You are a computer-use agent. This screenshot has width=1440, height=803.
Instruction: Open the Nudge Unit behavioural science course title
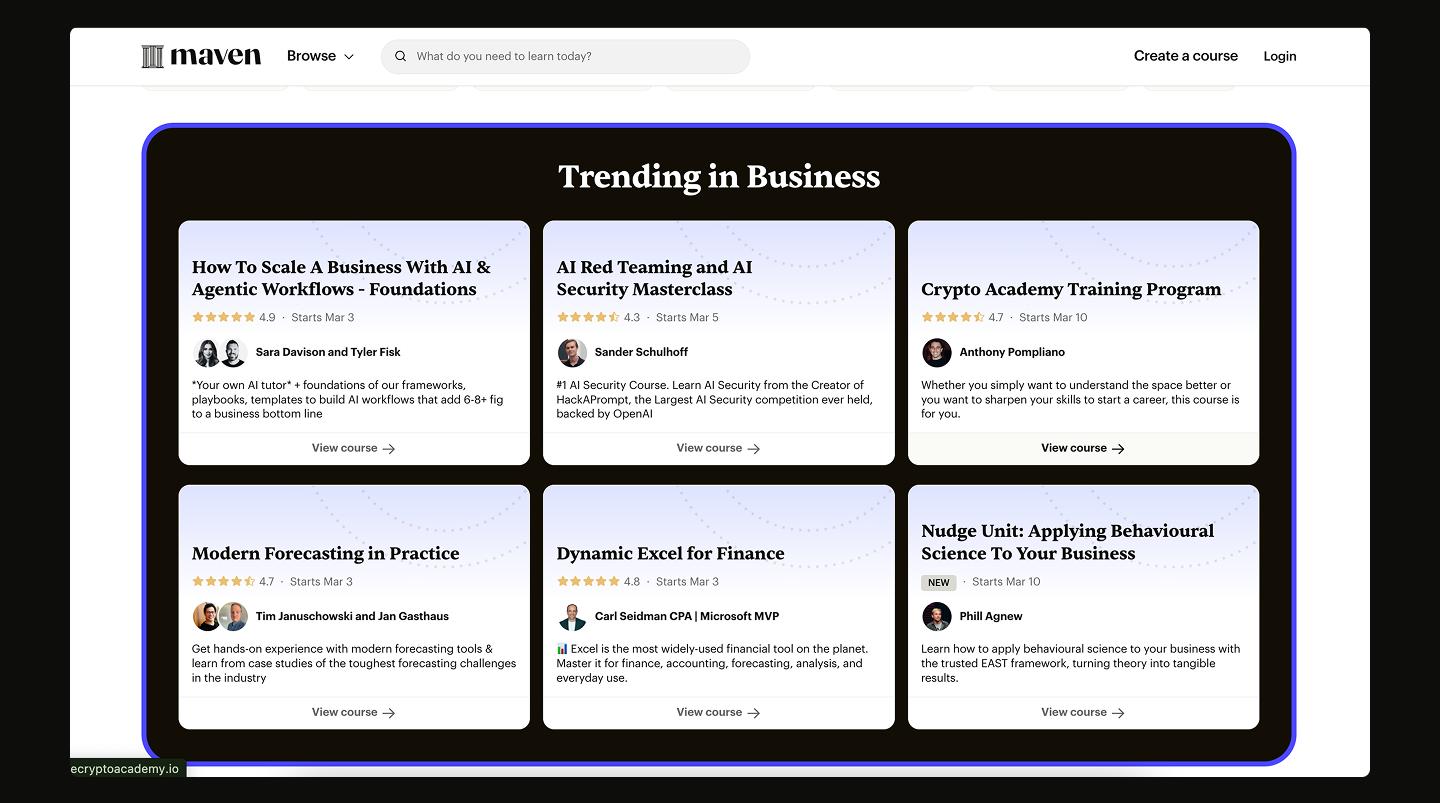click(x=1067, y=542)
